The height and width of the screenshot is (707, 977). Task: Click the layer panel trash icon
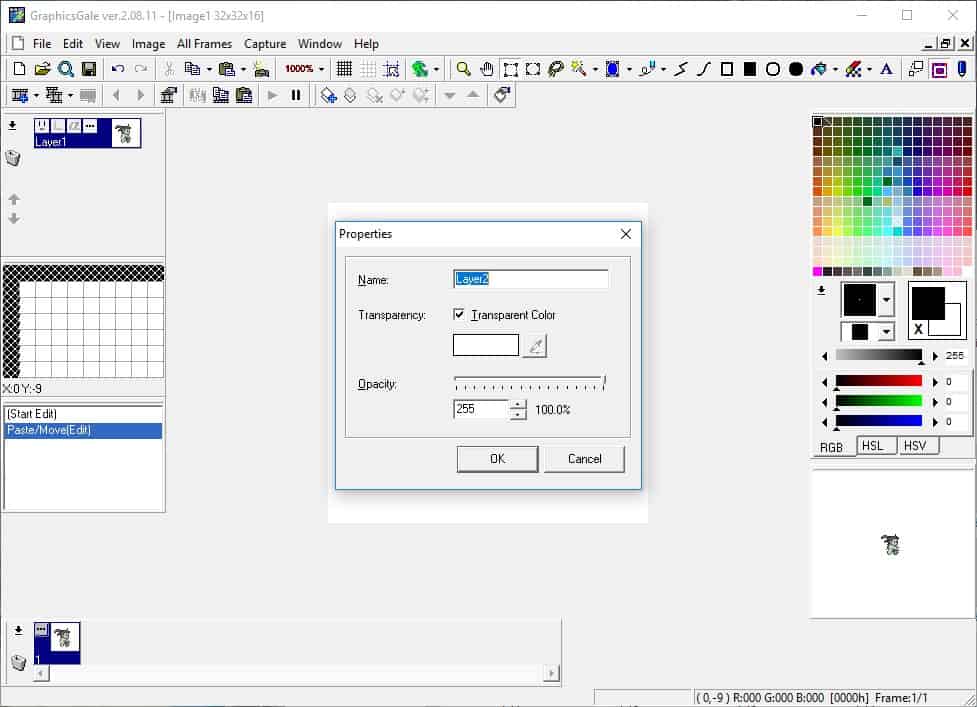coord(13,158)
